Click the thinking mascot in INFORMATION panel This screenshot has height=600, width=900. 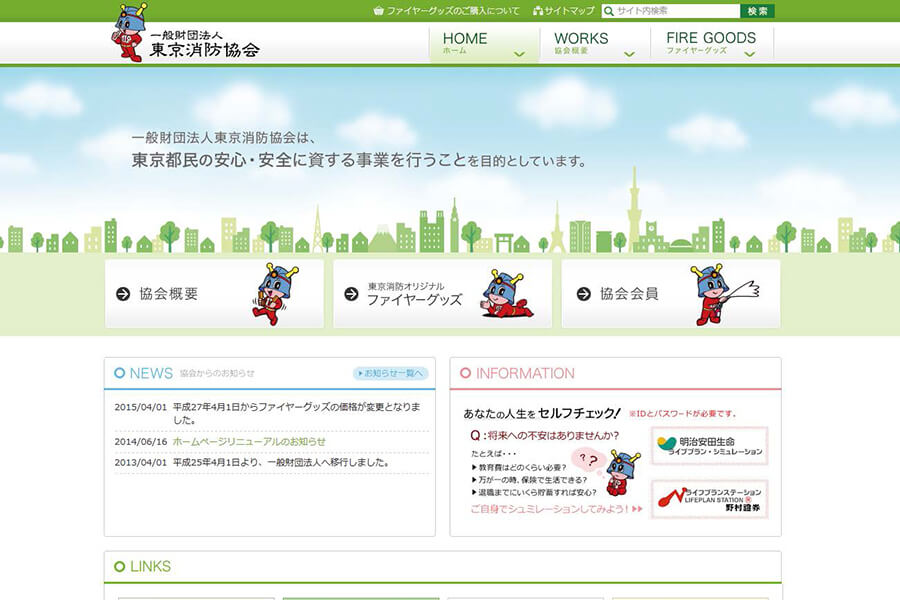coord(624,473)
